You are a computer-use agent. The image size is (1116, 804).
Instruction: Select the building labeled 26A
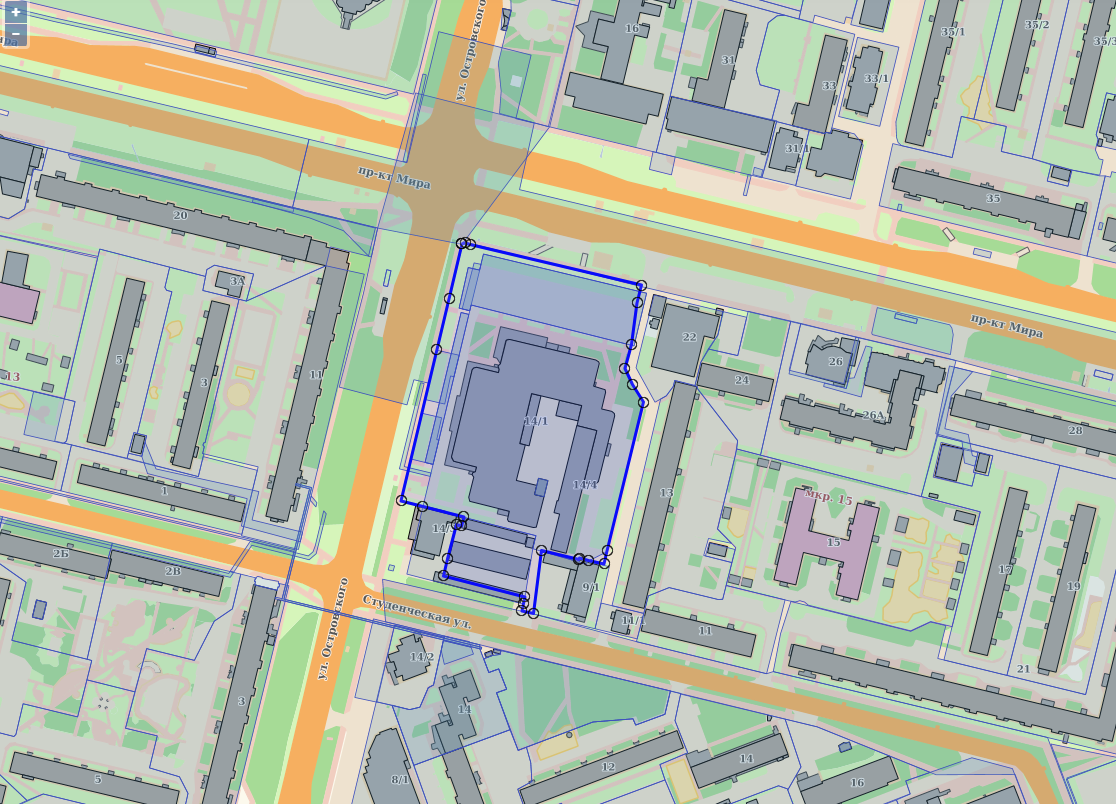pos(873,415)
